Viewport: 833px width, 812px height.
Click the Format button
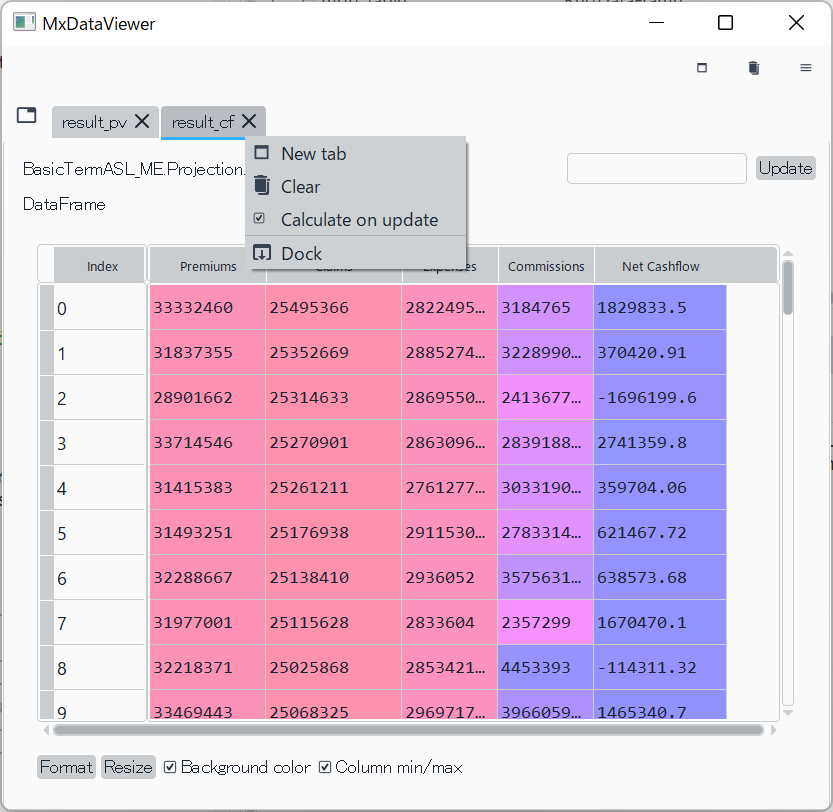[x=66, y=767]
